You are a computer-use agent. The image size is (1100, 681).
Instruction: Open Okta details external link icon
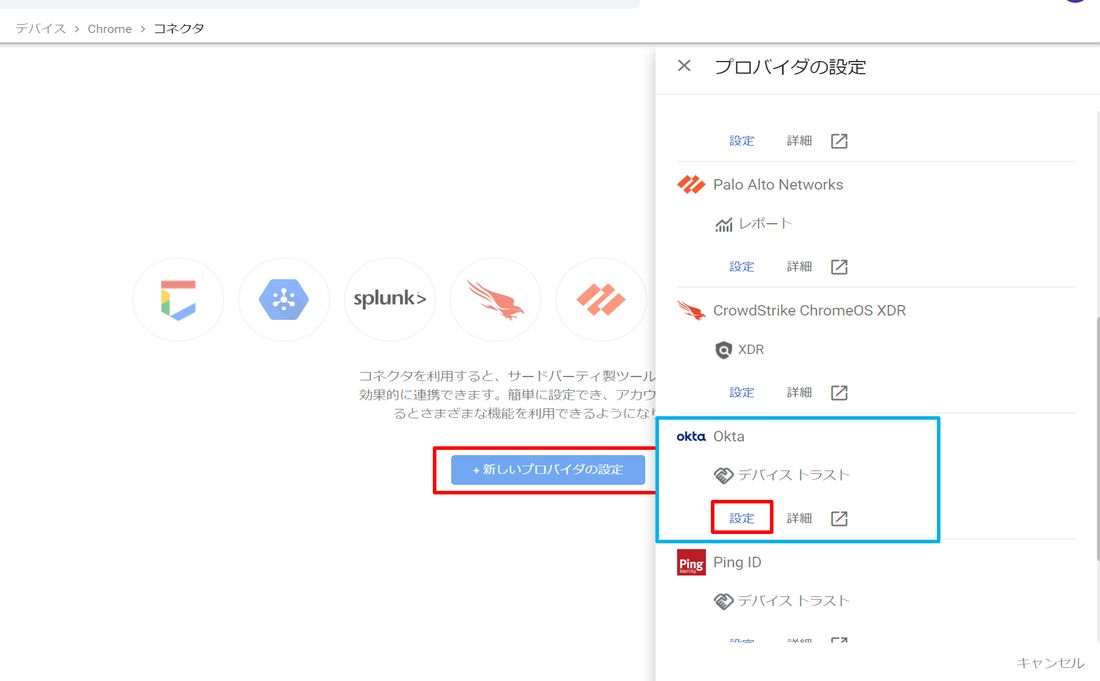click(839, 518)
